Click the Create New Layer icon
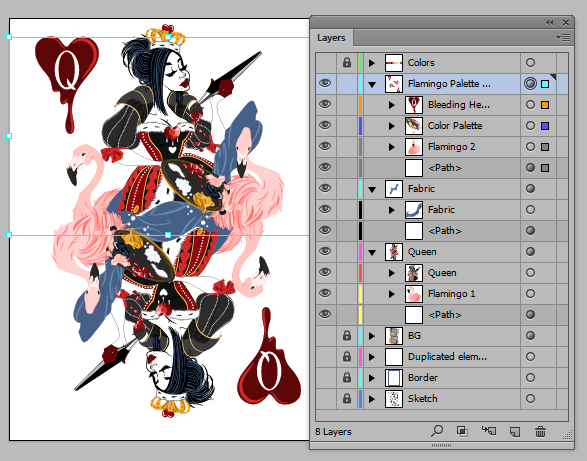 (515, 432)
